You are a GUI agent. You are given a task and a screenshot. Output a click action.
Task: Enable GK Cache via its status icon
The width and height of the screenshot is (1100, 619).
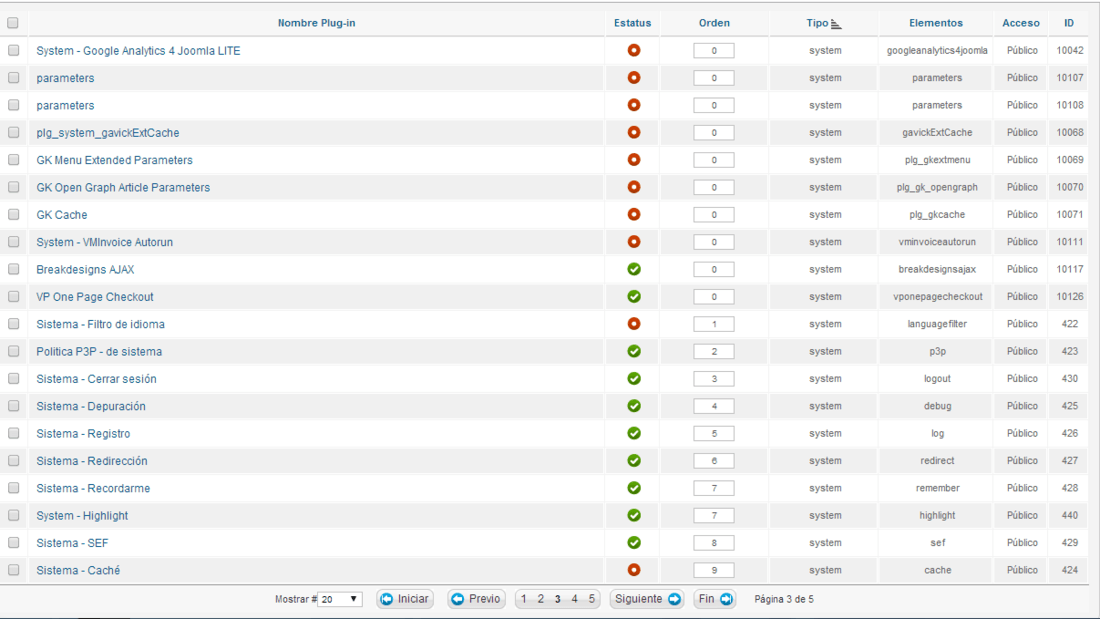[633, 215]
